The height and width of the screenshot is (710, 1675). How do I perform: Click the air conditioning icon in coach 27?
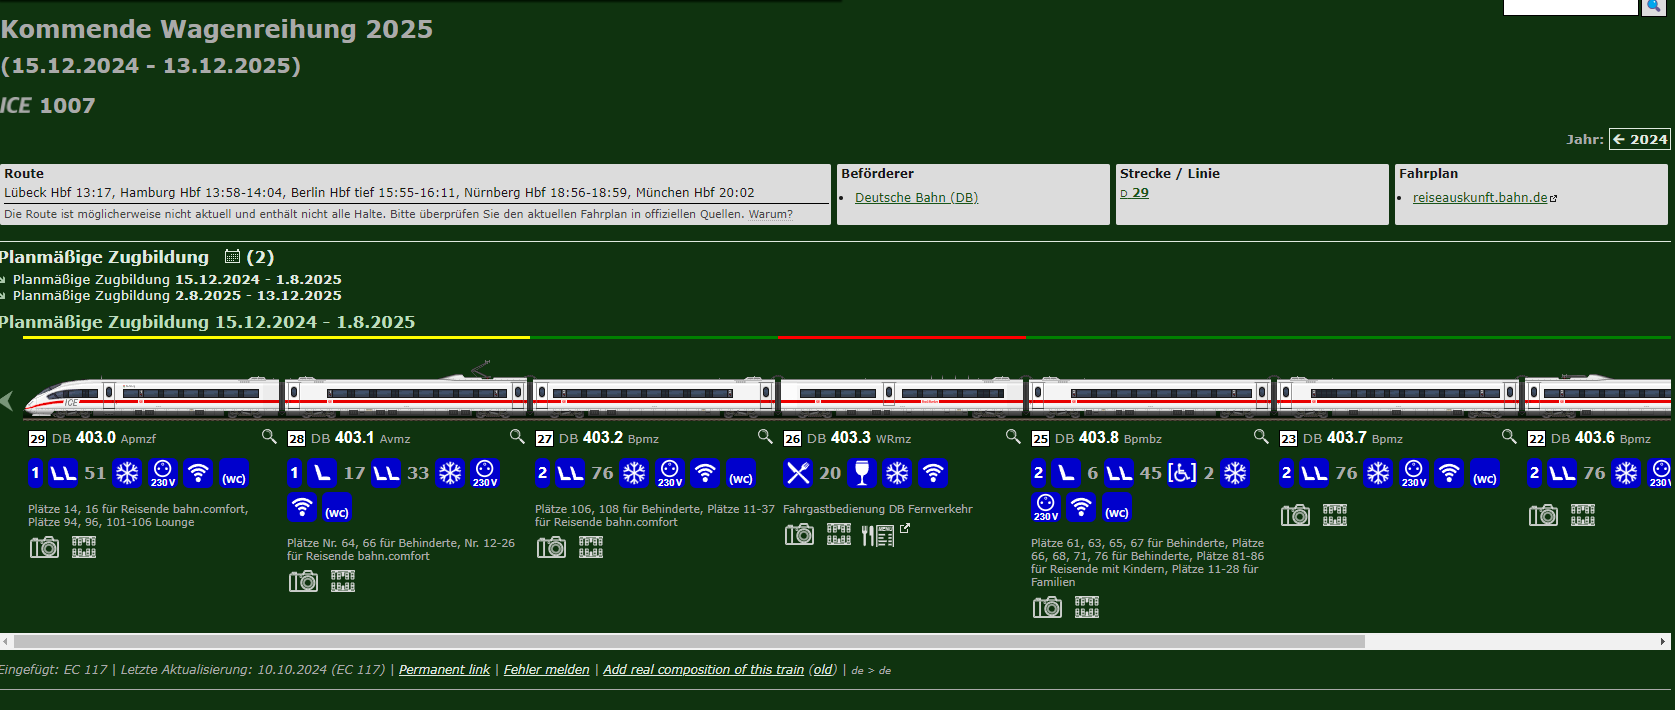pos(635,473)
